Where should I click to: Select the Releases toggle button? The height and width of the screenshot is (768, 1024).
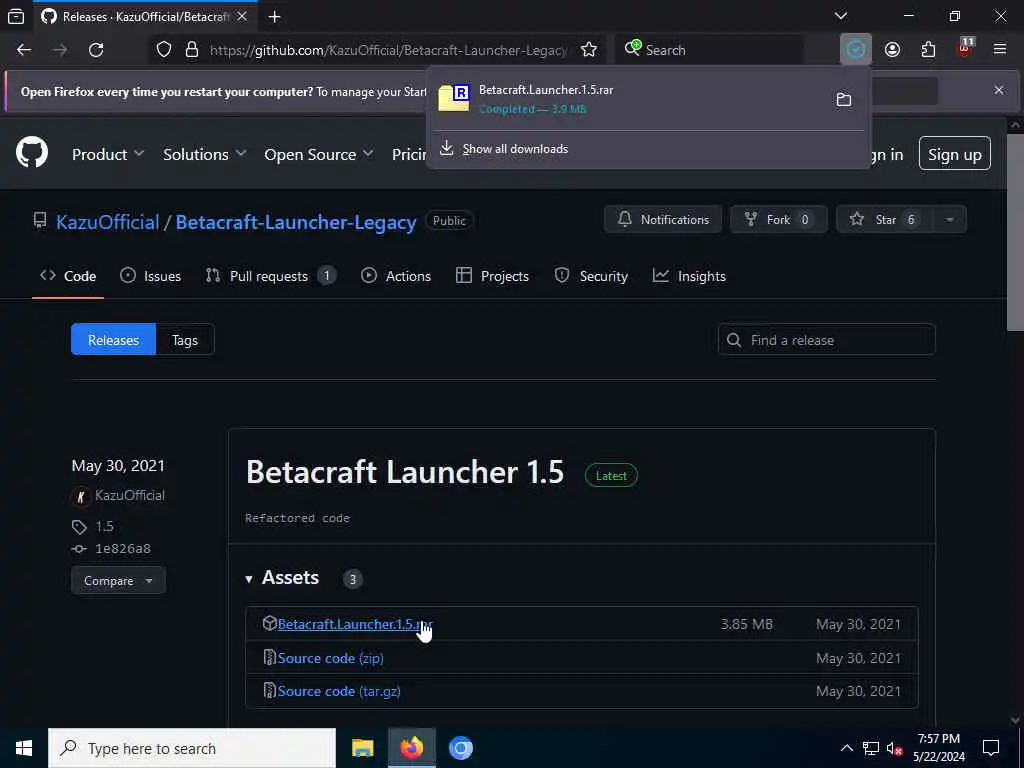click(x=114, y=340)
